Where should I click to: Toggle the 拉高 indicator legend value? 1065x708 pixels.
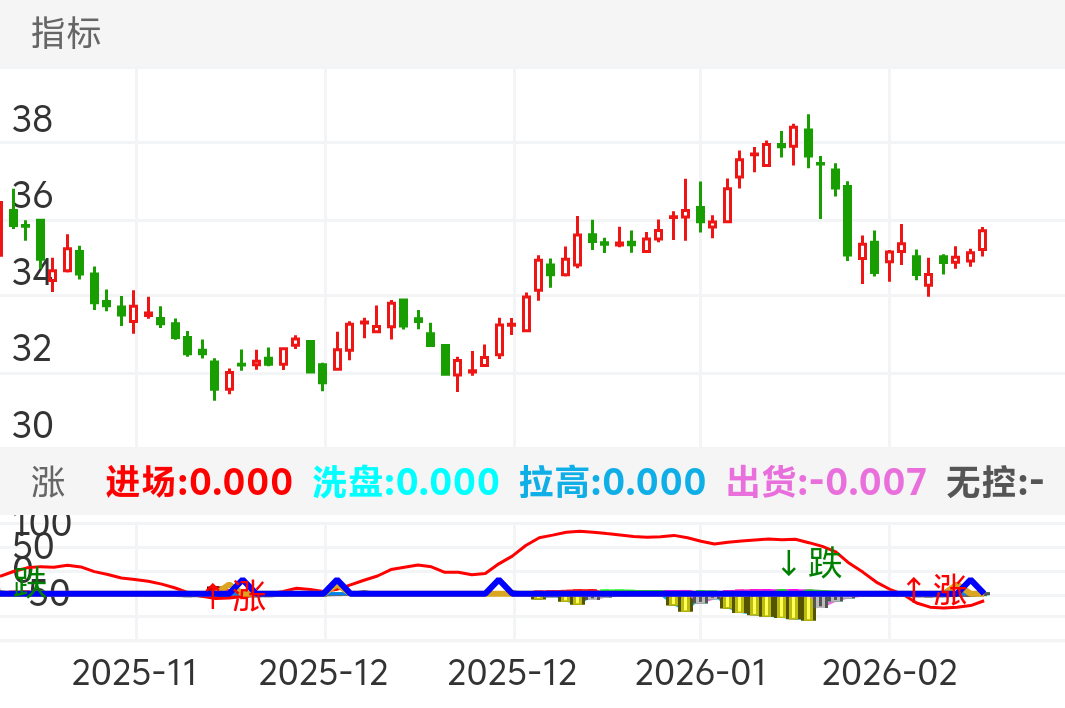click(612, 482)
